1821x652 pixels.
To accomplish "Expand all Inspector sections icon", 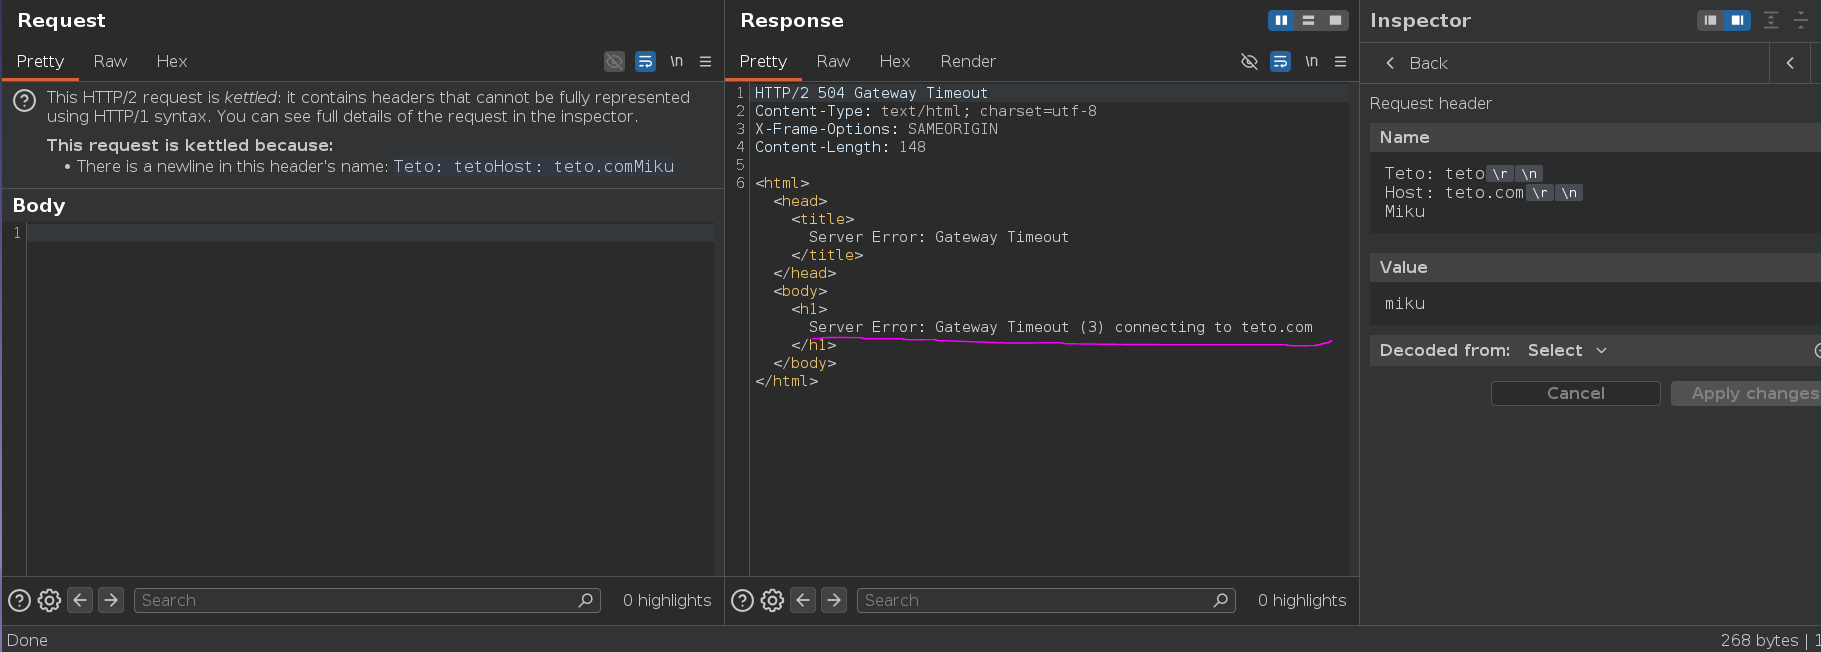I will point(1771,20).
